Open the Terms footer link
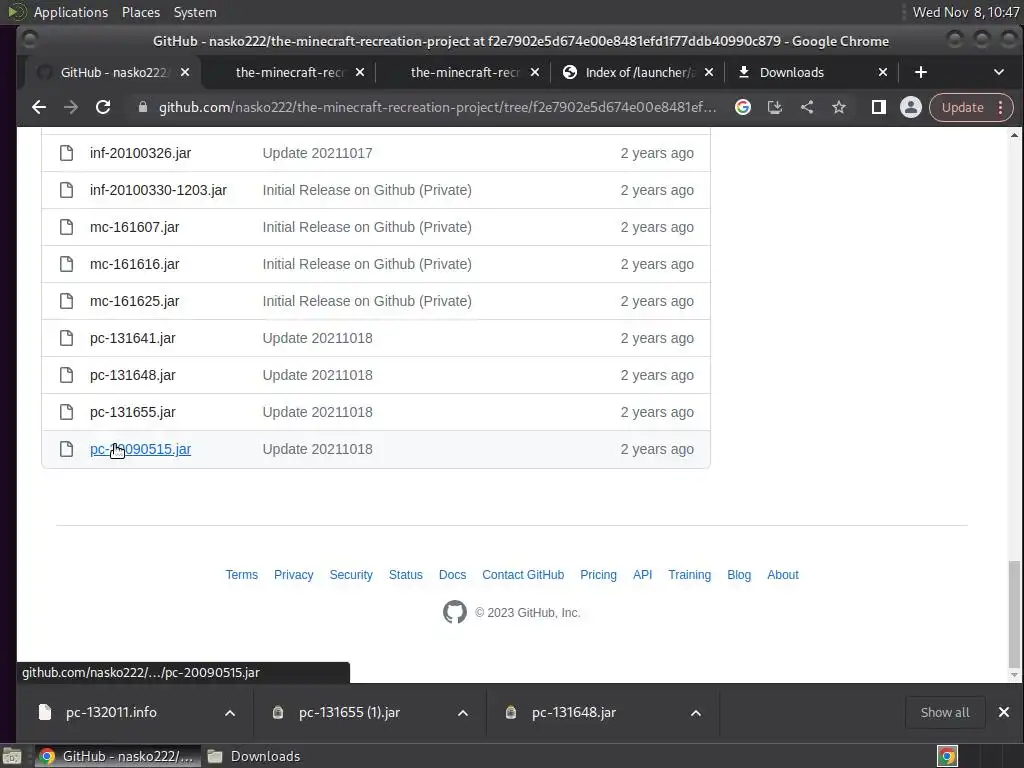Image resolution: width=1024 pixels, height=768 pixels. click(x=242, y=575)
